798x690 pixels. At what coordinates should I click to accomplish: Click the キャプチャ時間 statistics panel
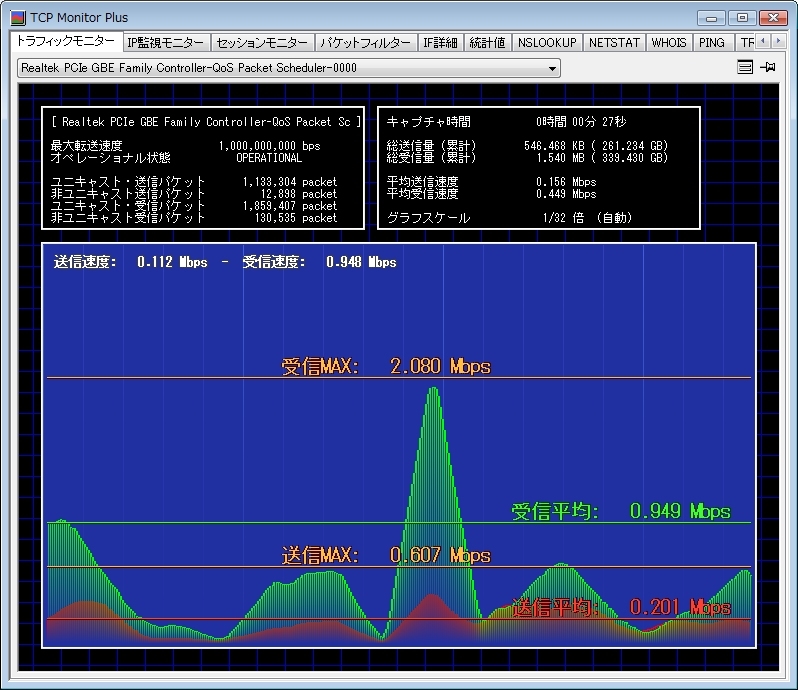pyautogui.click(x=538, y=168)
